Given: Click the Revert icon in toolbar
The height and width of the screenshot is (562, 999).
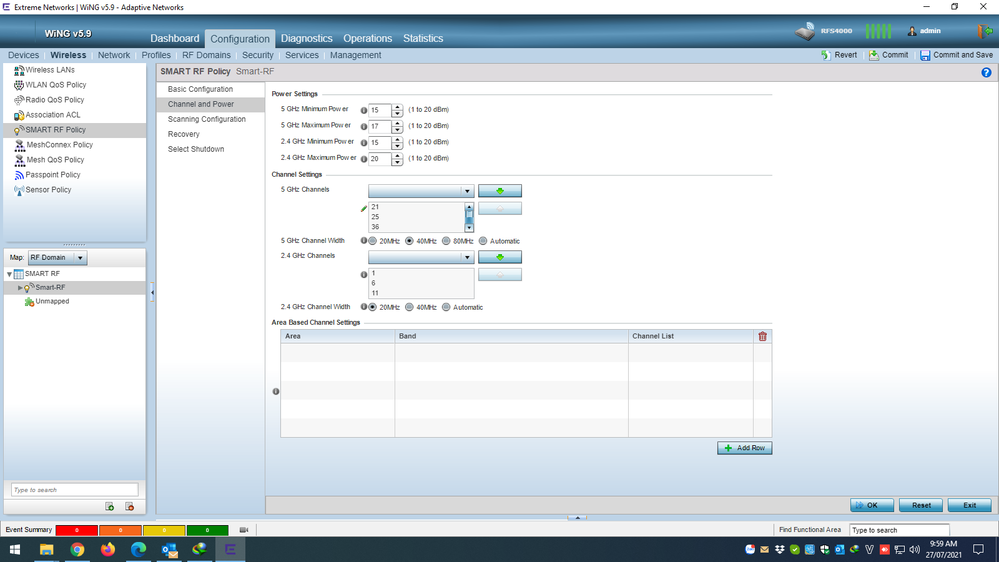Looking at the screenshot, I should pos(826,55).
